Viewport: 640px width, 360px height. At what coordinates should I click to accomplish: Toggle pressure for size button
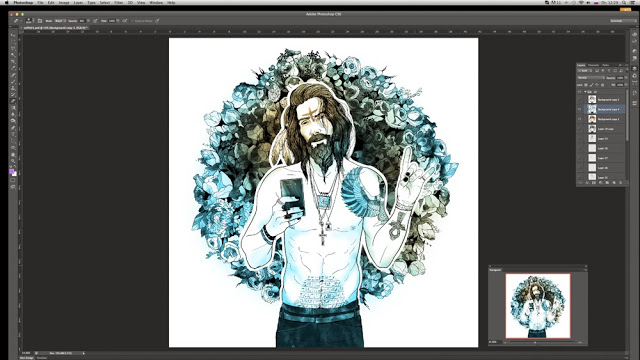pos(157,21)
